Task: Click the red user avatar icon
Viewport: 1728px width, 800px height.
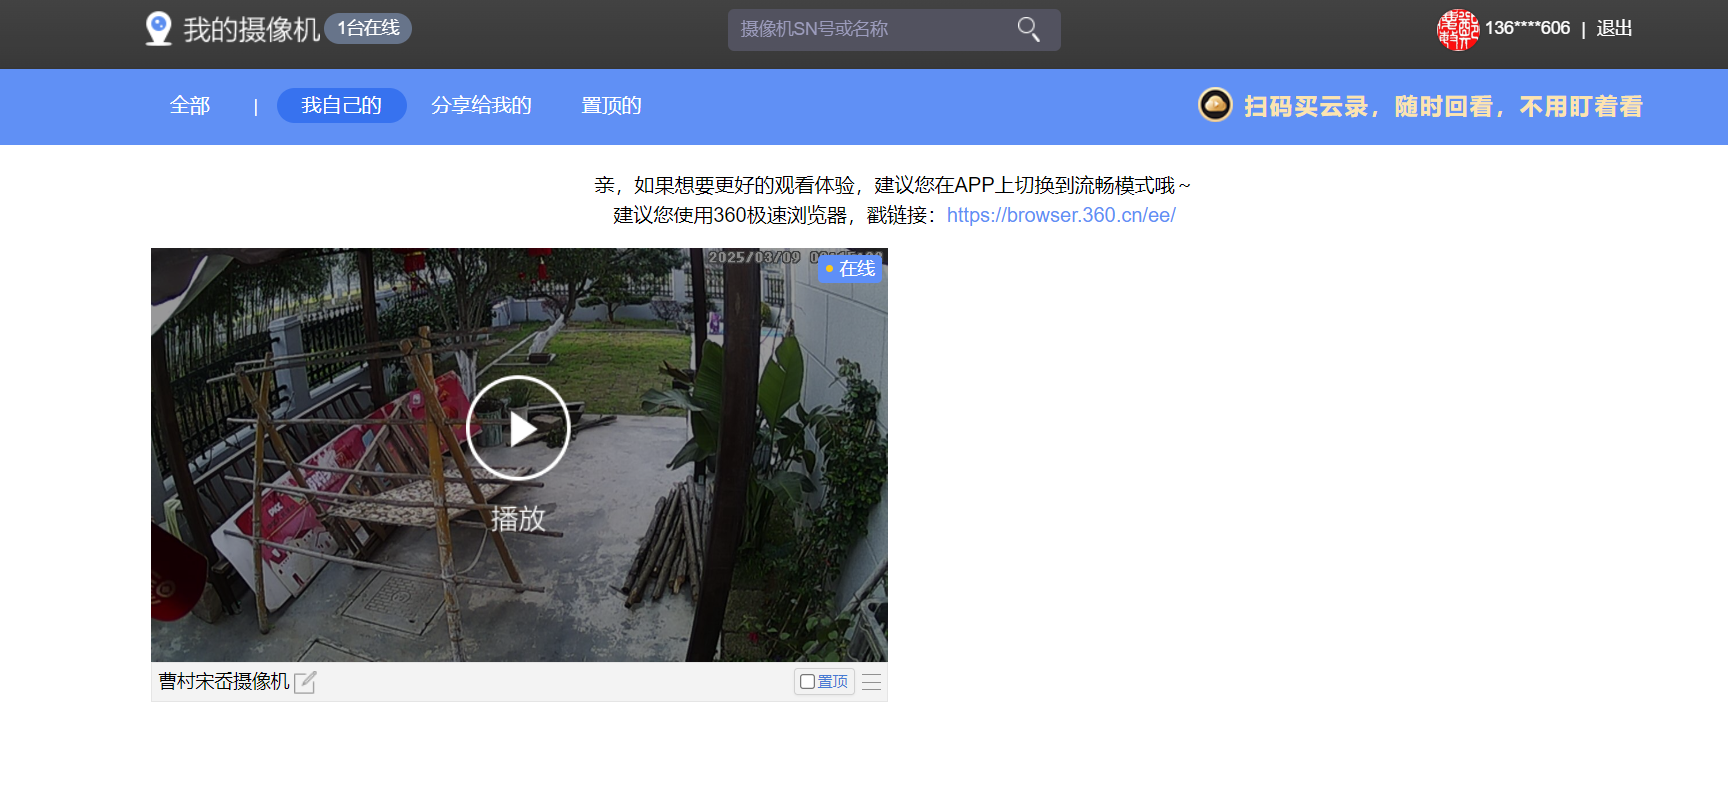Action: [1457, 30]
